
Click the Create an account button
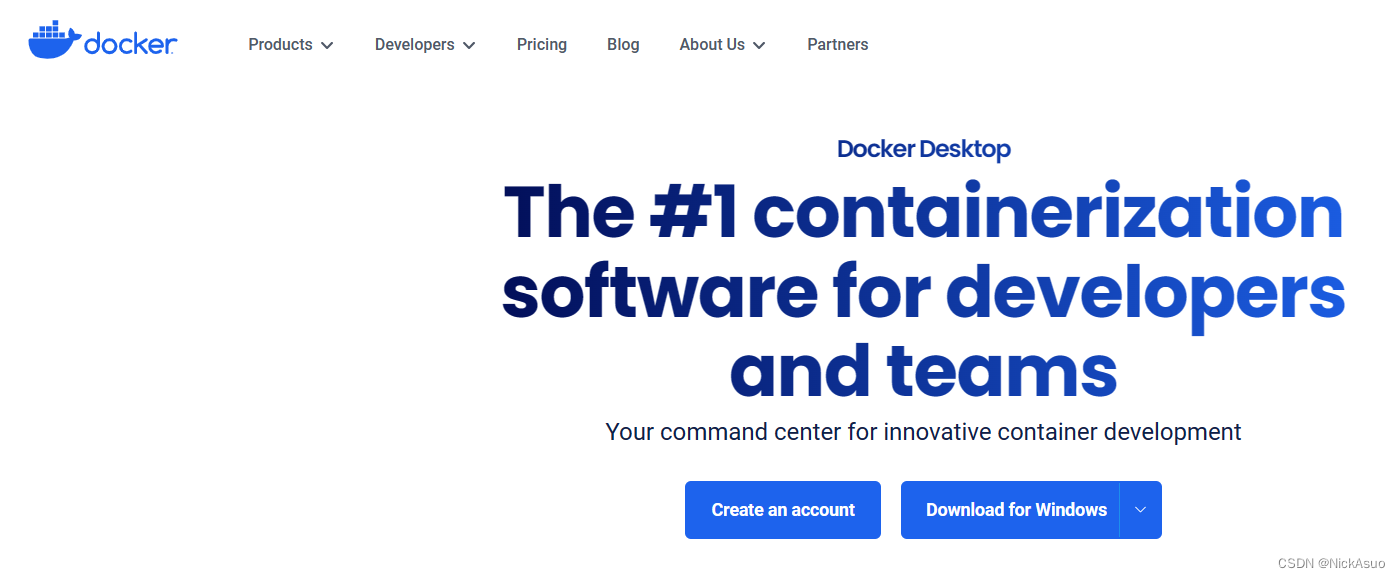783,510
